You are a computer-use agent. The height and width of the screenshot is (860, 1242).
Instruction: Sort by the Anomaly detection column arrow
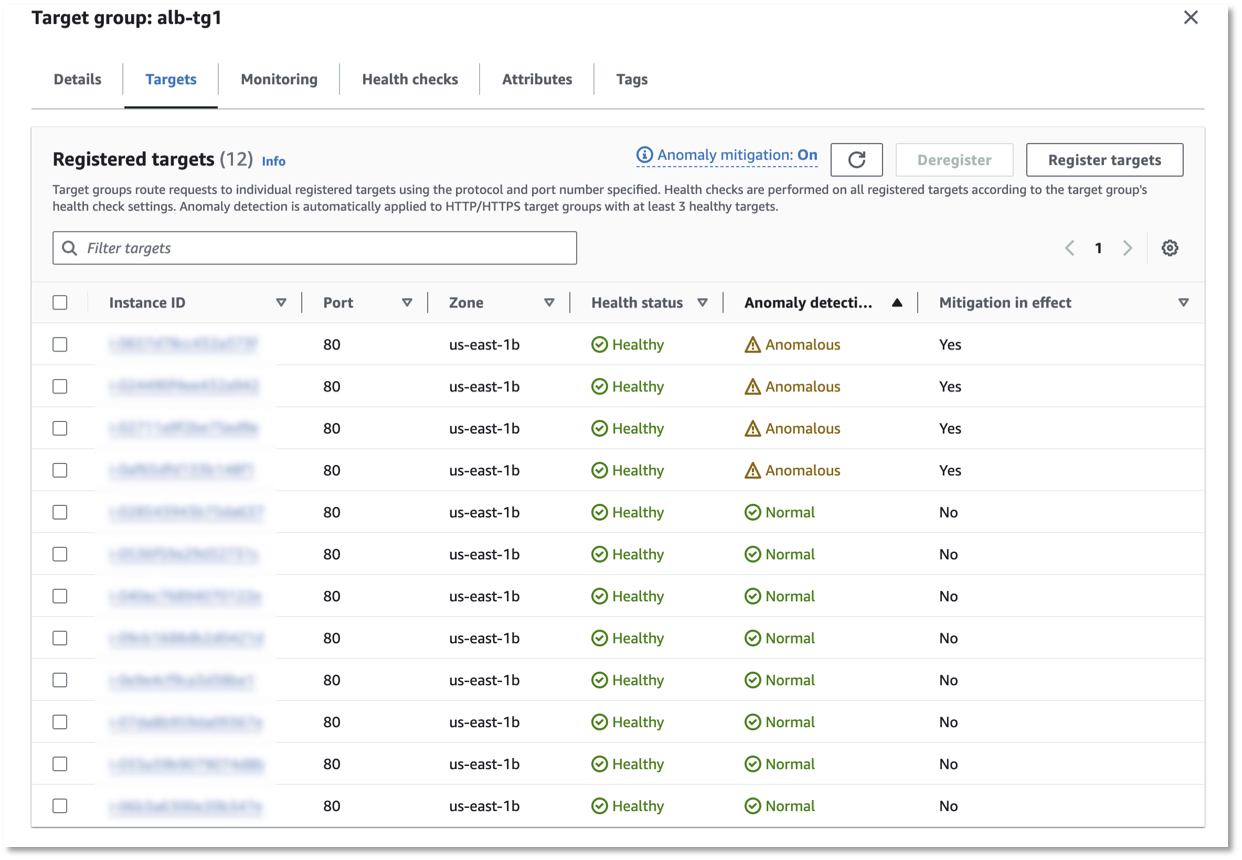[897, 302]
